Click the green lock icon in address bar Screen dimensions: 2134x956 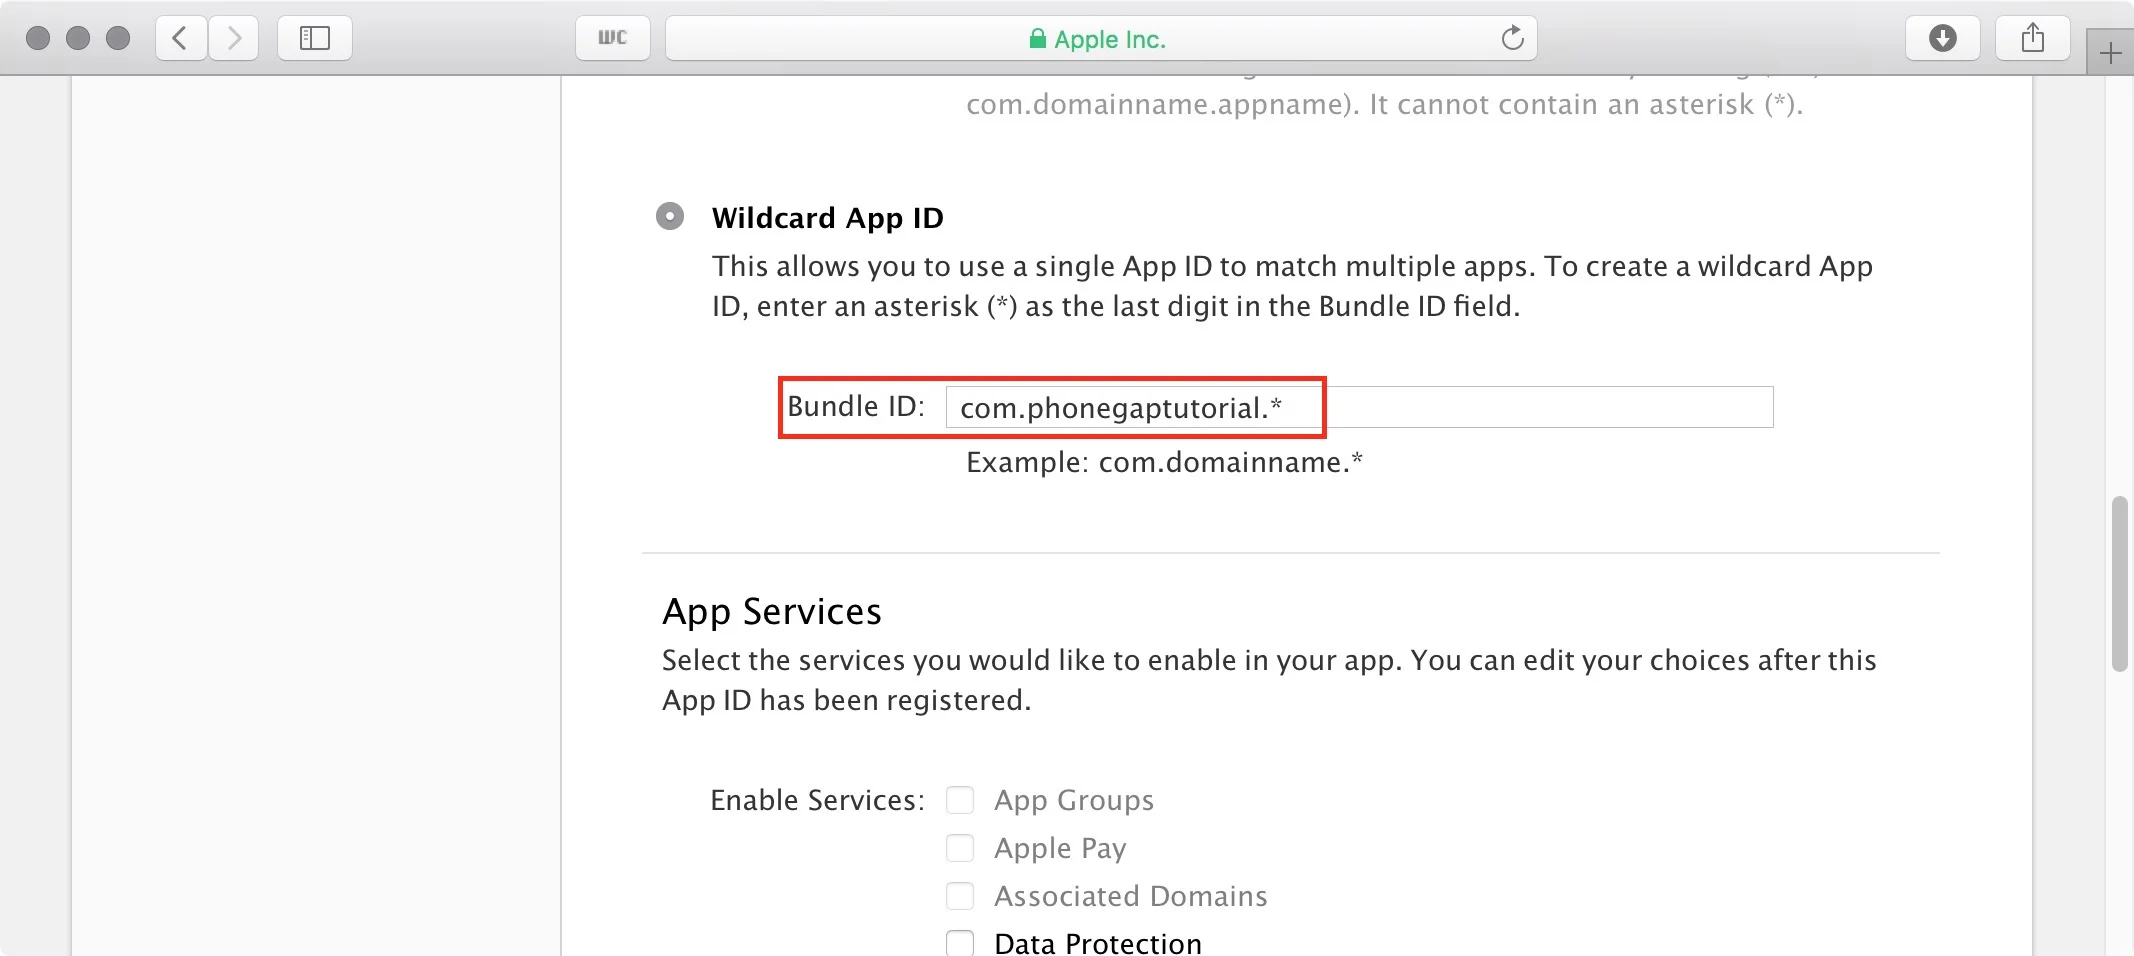click(1038, 39)
